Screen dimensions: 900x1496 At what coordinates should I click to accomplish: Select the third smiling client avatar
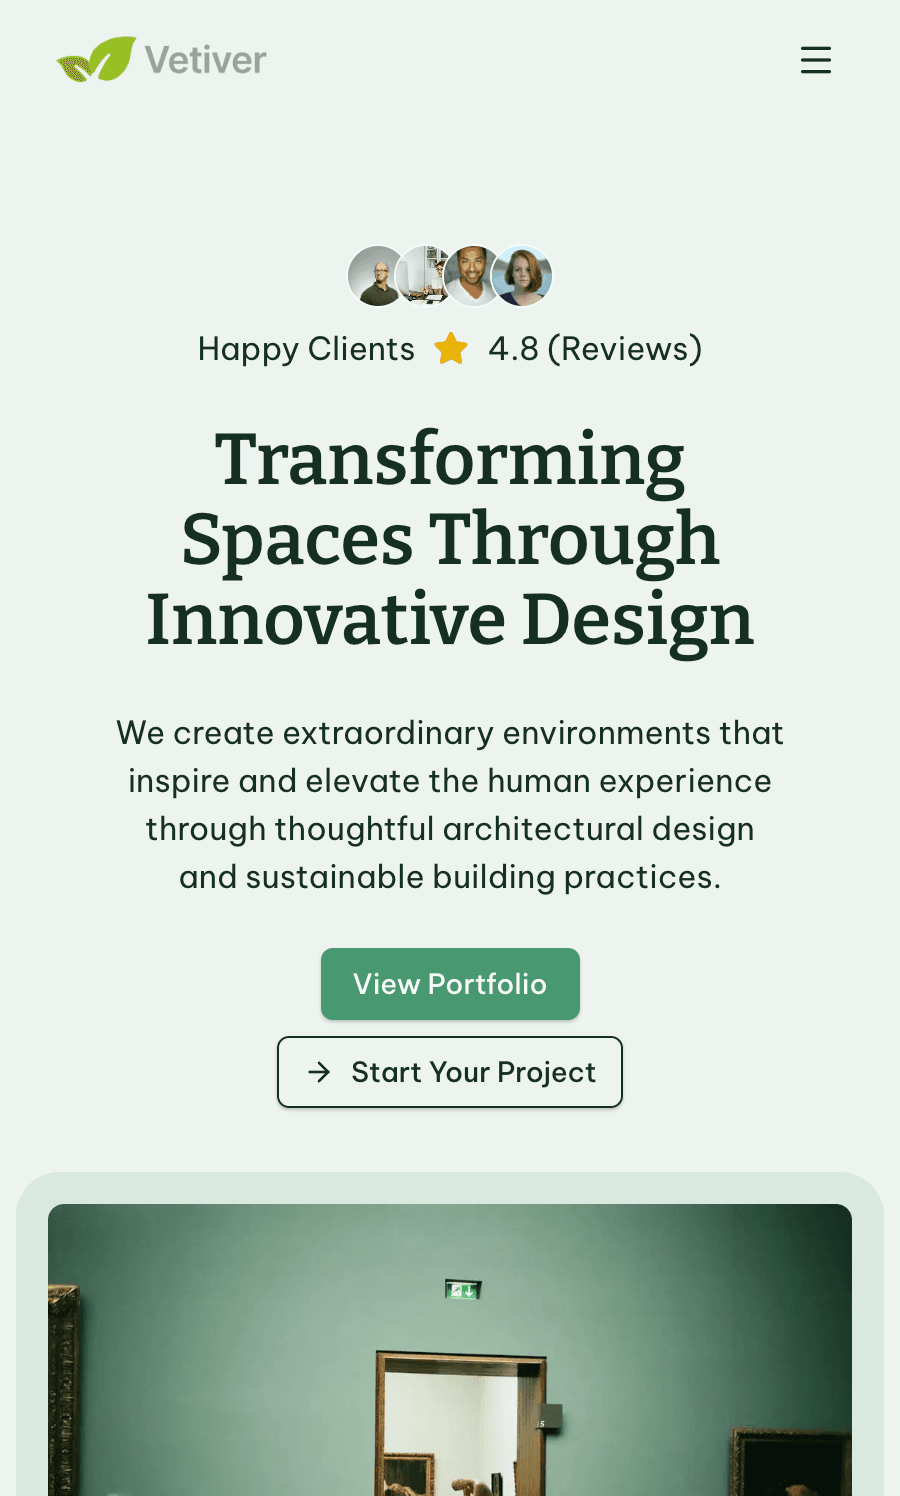click(x=470, y=276)
